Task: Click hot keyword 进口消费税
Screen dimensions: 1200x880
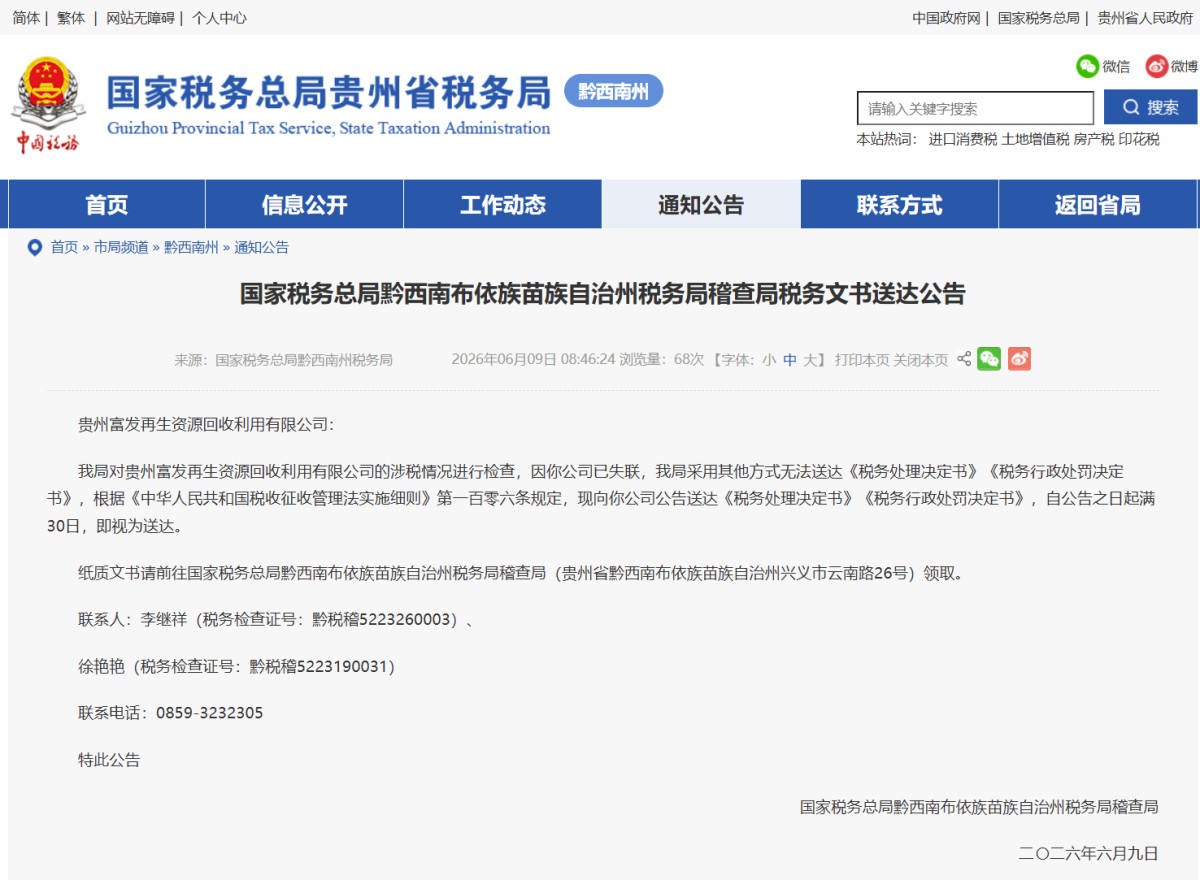Action: [963, 140]
